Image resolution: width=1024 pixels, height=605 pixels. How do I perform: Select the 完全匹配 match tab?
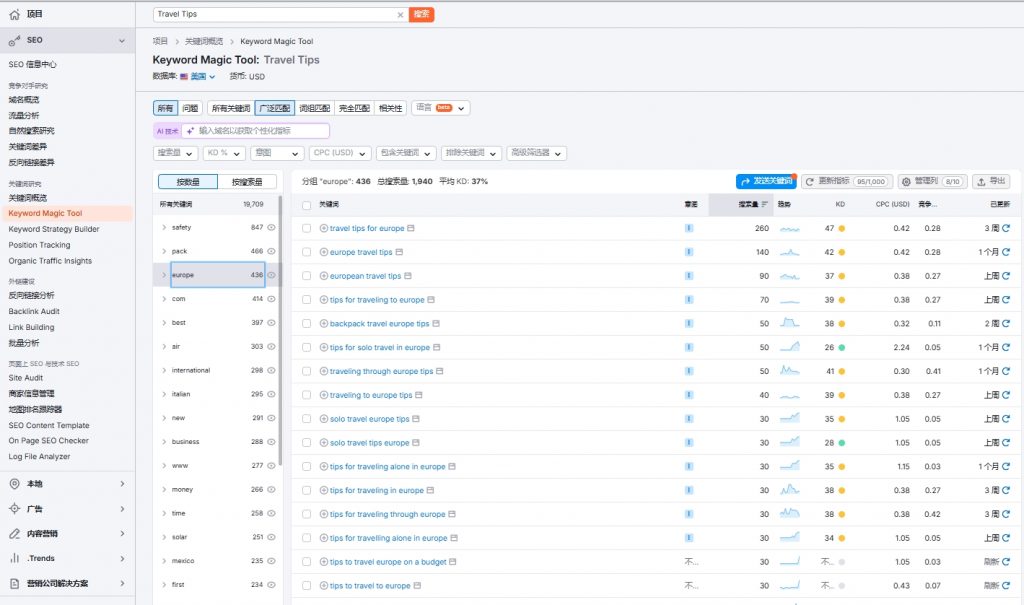354,108
